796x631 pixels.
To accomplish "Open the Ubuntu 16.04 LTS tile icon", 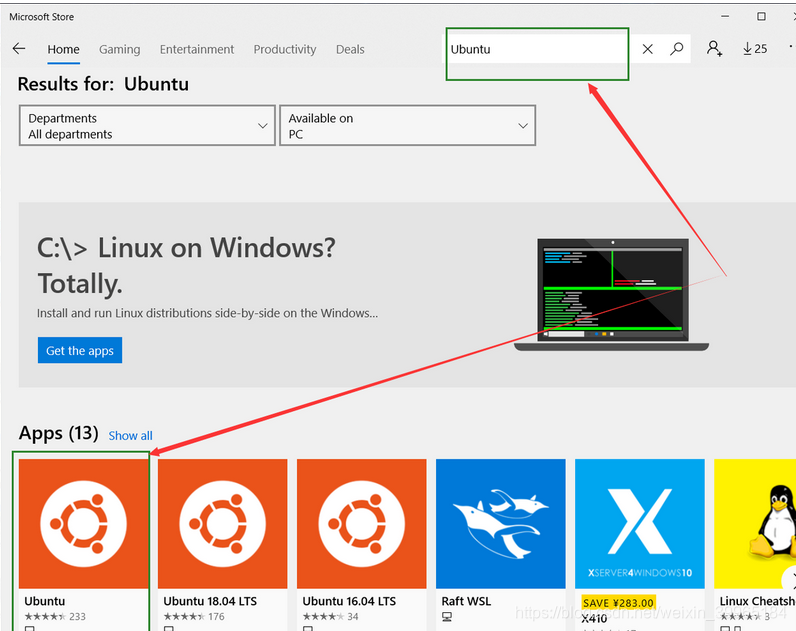I will (361, 523).
